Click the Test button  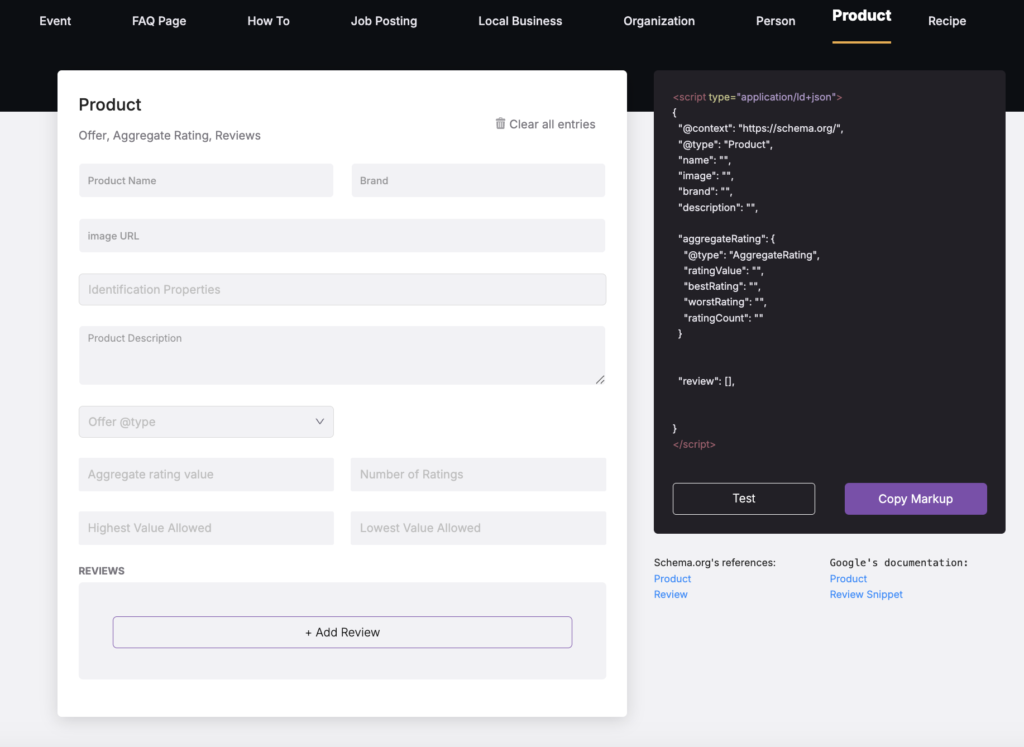(744, 499)
